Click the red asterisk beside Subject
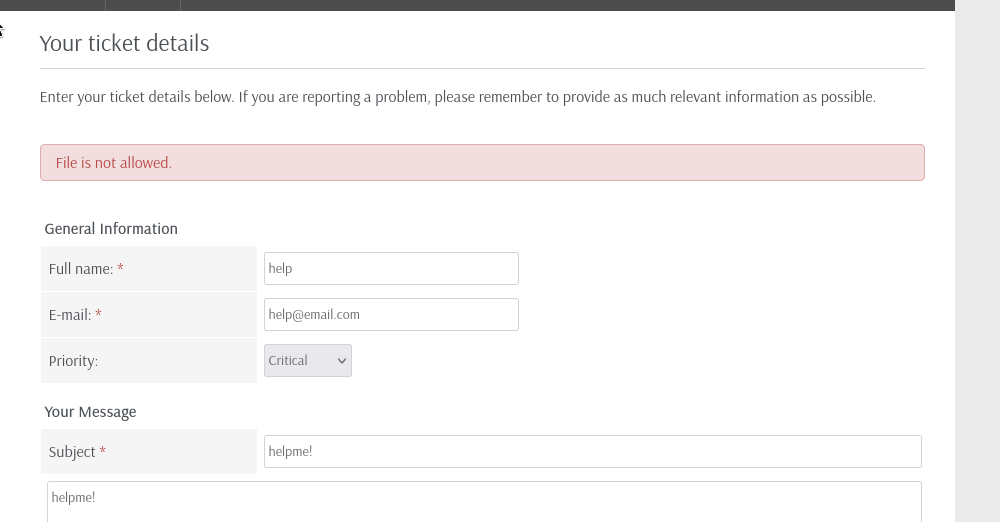 [x=102, y=452]
